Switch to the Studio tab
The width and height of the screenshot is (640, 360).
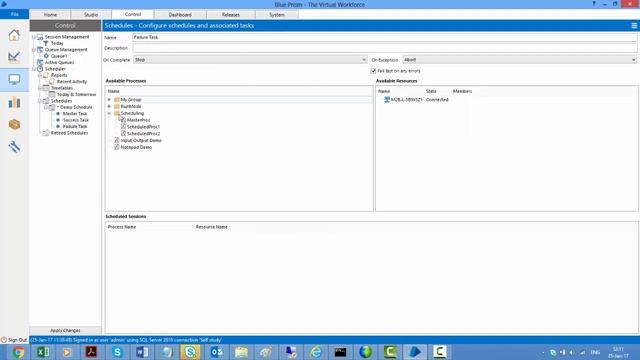(x=91, y=15)
